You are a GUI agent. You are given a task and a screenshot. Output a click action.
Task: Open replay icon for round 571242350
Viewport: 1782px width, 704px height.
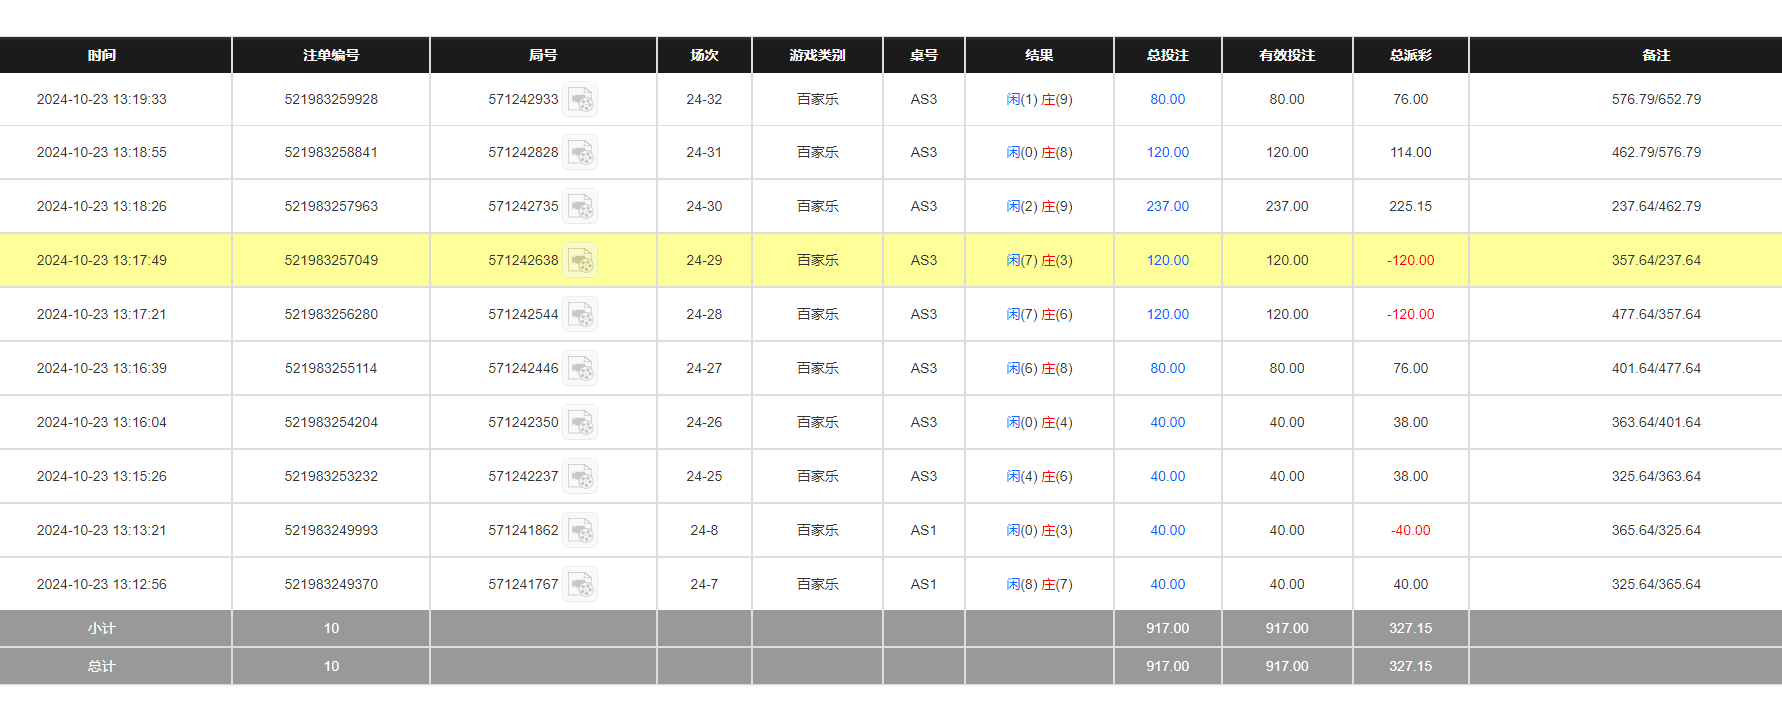tap(580, 423)
